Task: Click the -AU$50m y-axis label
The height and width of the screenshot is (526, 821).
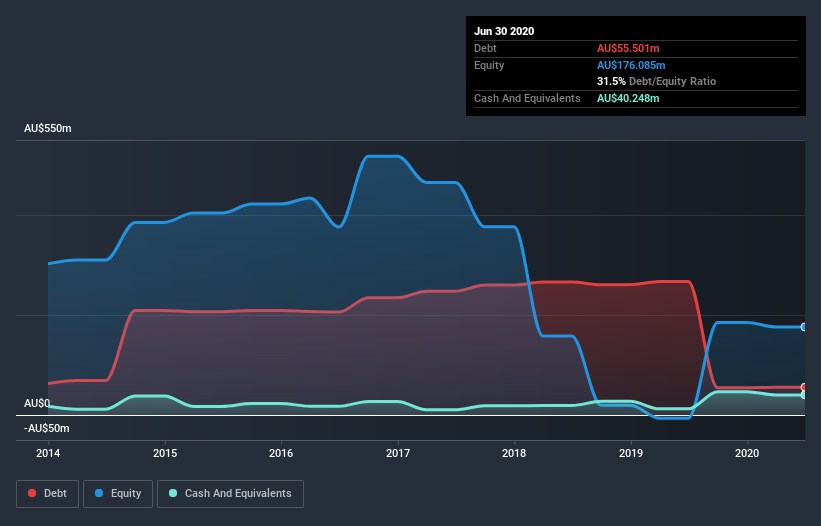Action: (x=47, y=428)
